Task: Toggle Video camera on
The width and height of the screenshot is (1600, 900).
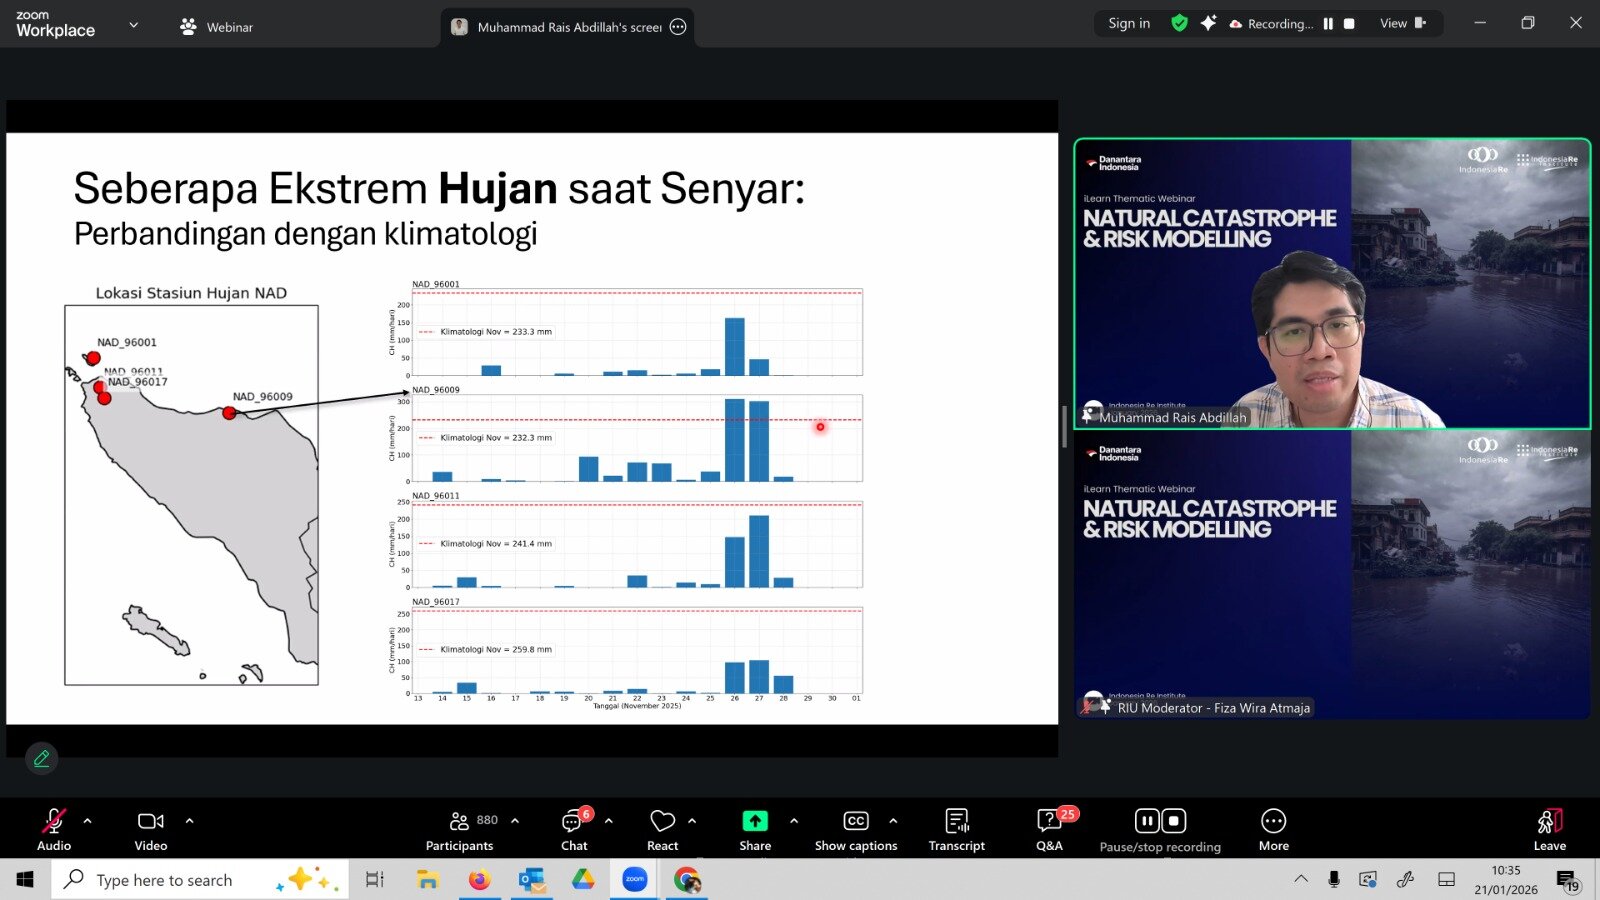Action: click(x=151, y=829)
